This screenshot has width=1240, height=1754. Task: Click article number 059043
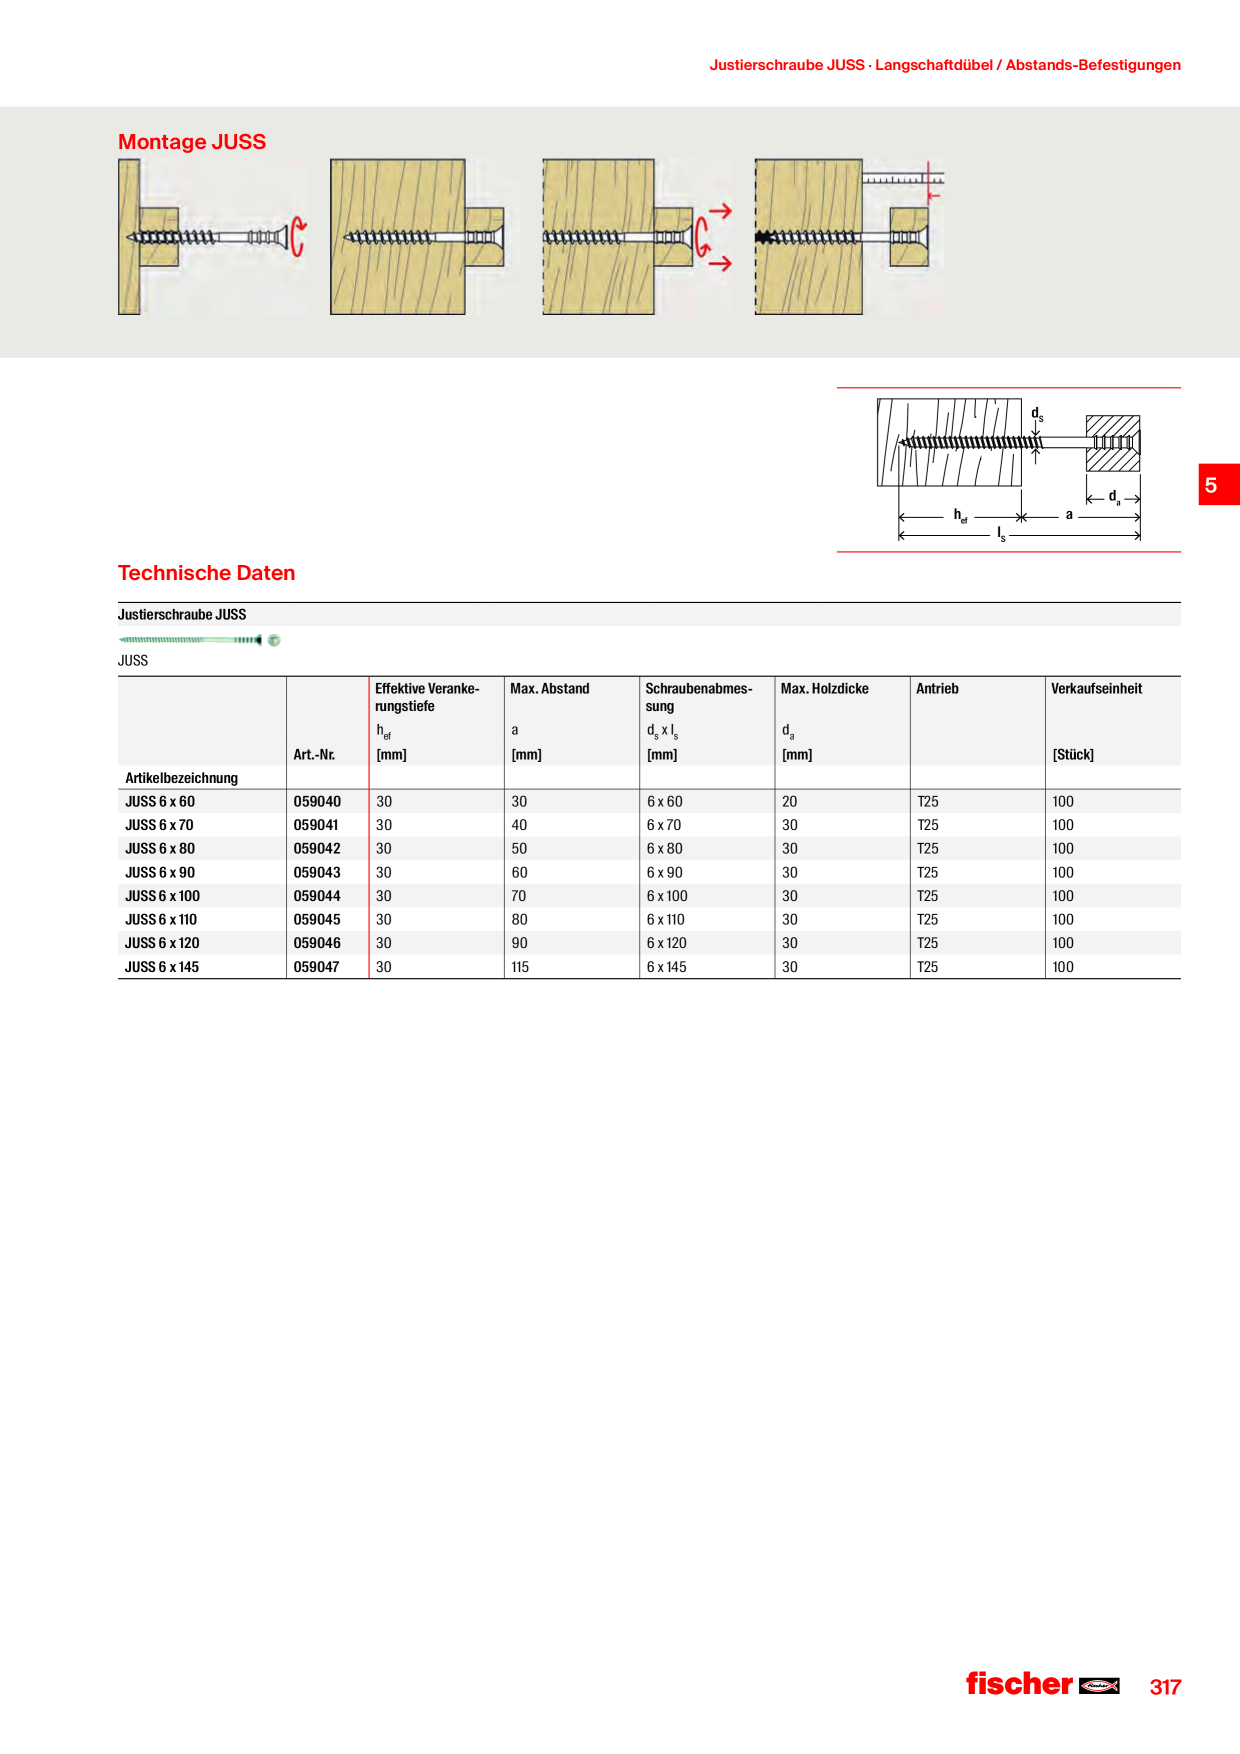(x=317, y=873)
